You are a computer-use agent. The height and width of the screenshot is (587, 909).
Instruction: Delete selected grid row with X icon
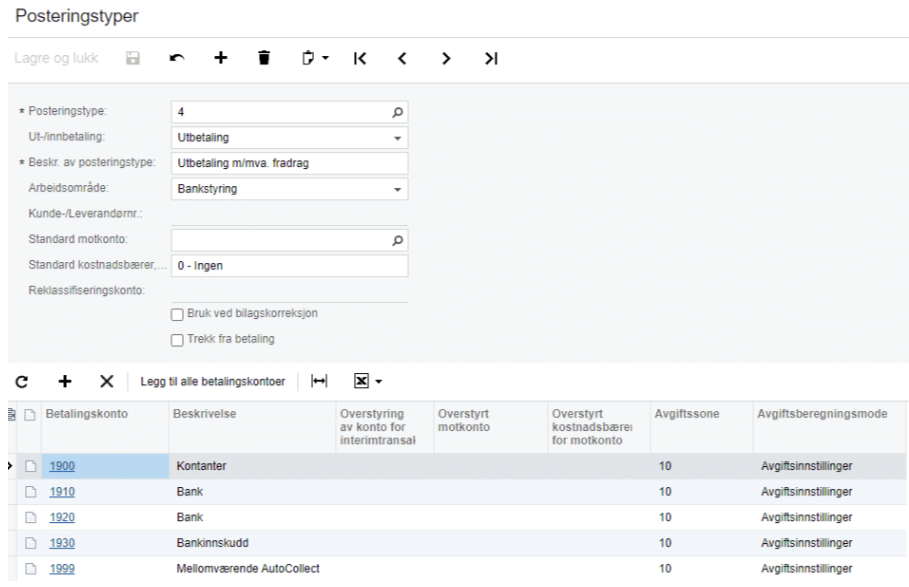[x=107, y=381]
